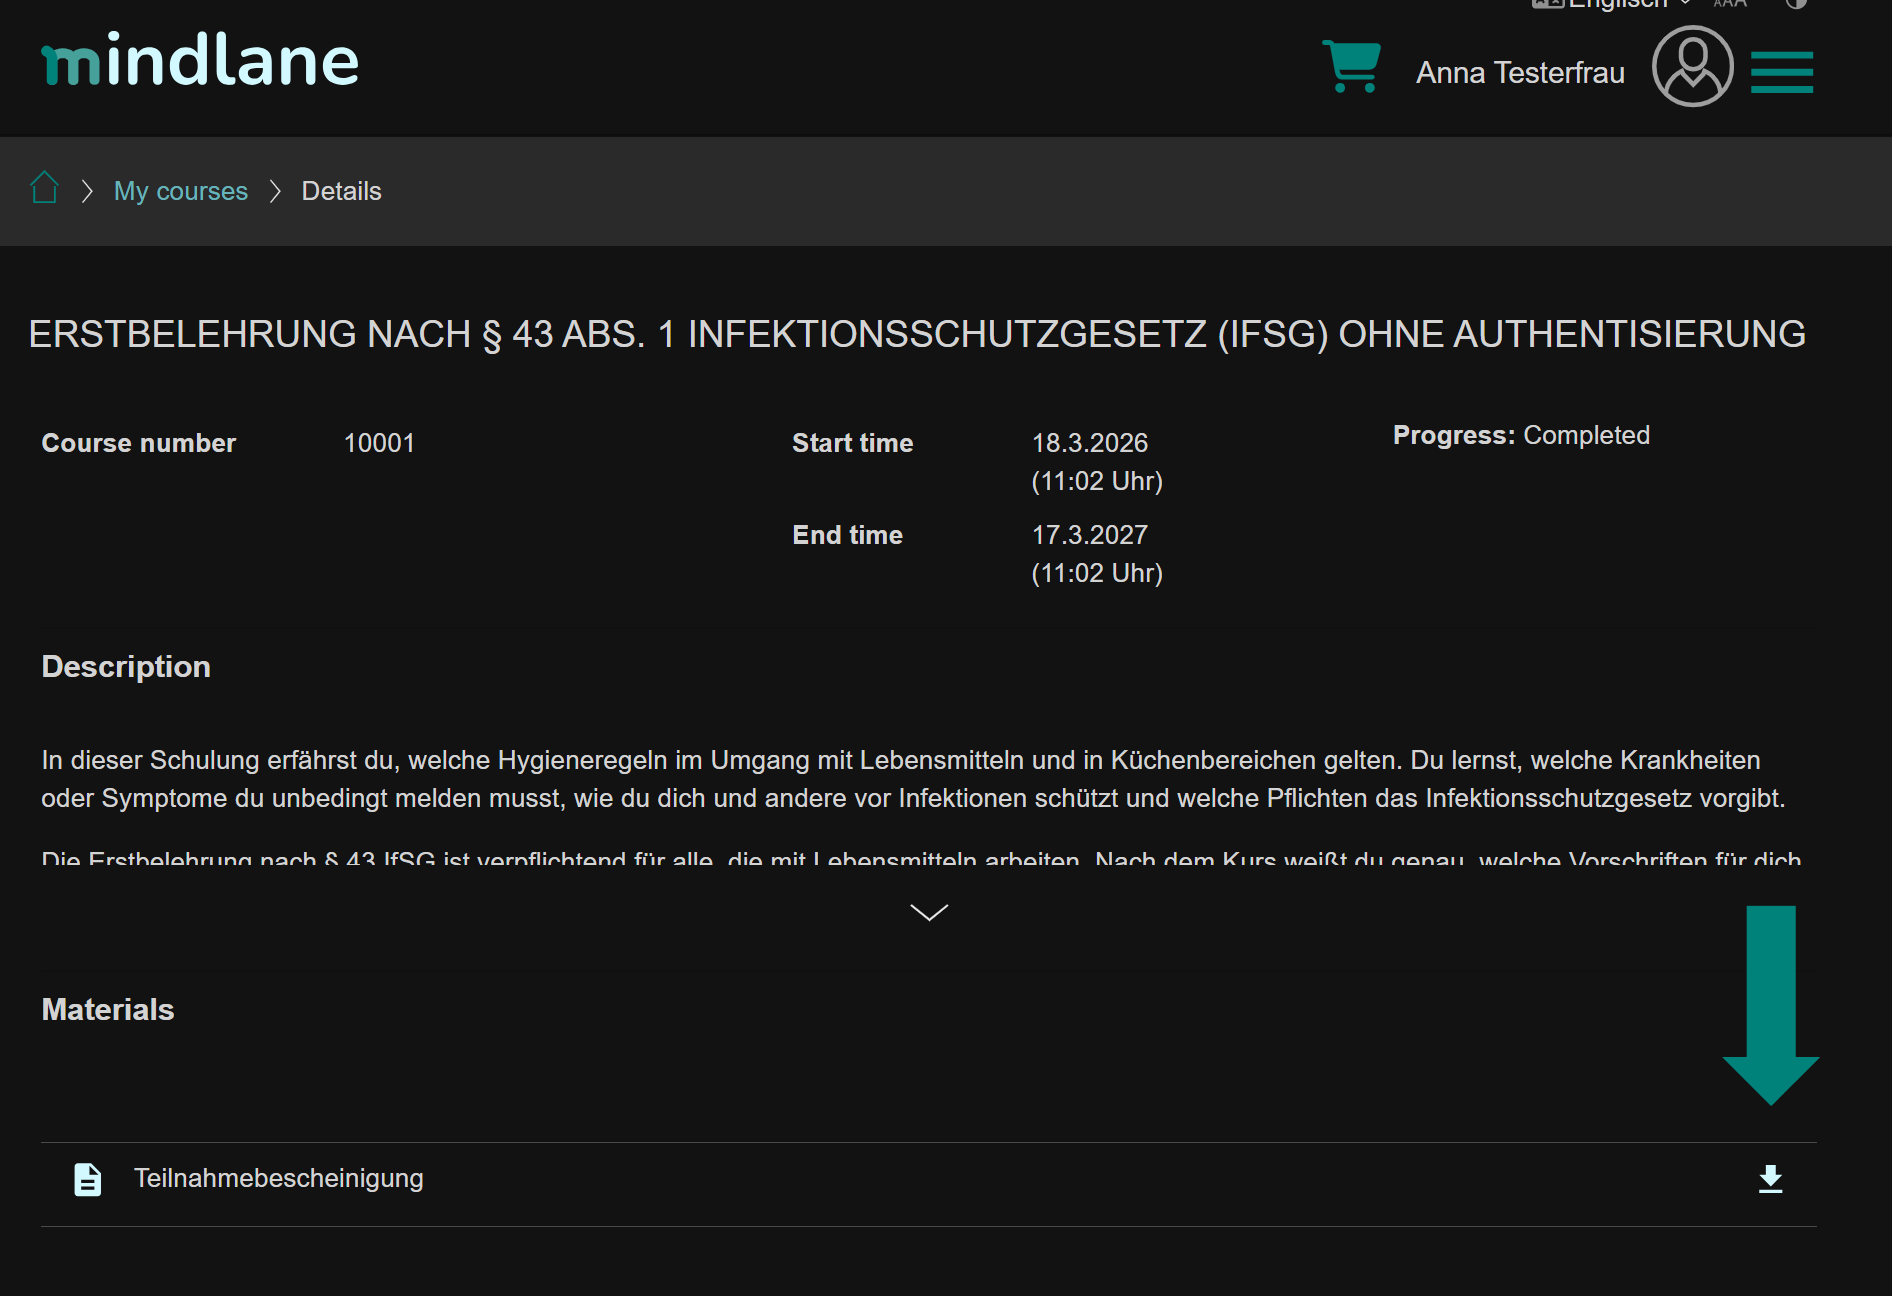This screenshot has width=1892, height=1296.
Task: Toggle the high-contrast mode icon
Action: coord(1796,3)
